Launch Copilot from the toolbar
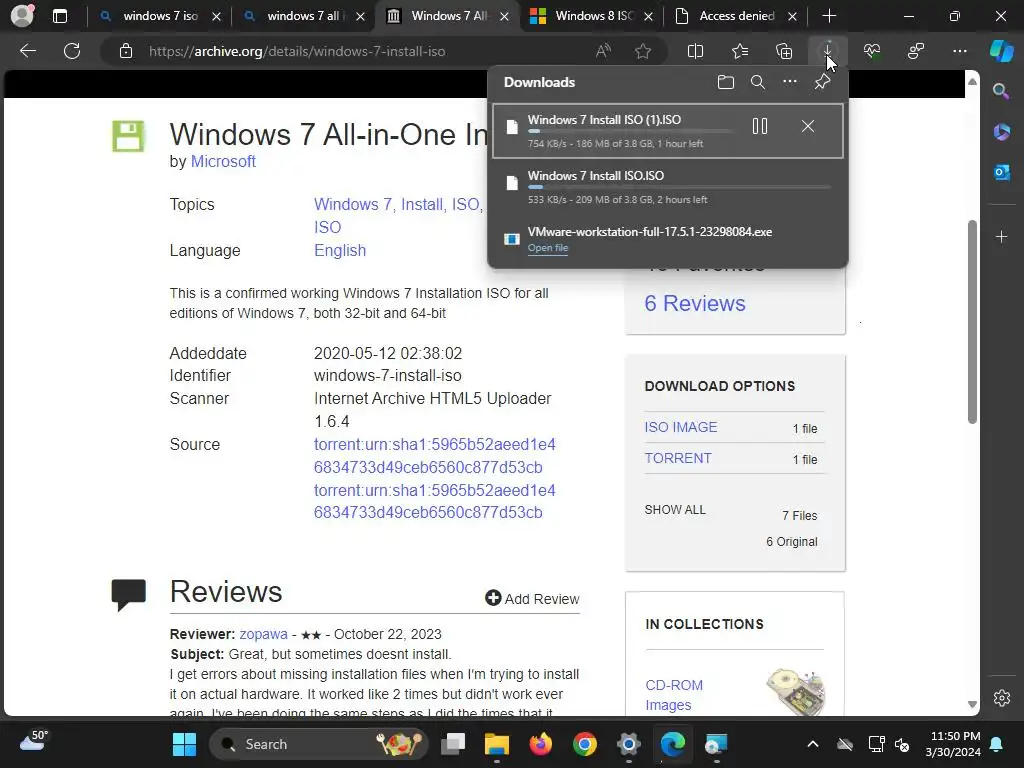This screenshot has width=1024, height=768. [x=1001, y=51]
